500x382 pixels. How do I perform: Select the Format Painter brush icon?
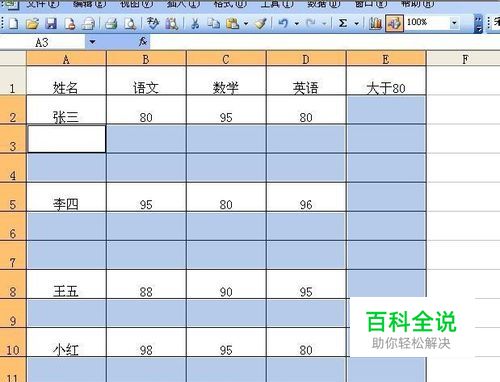(260, 23)
